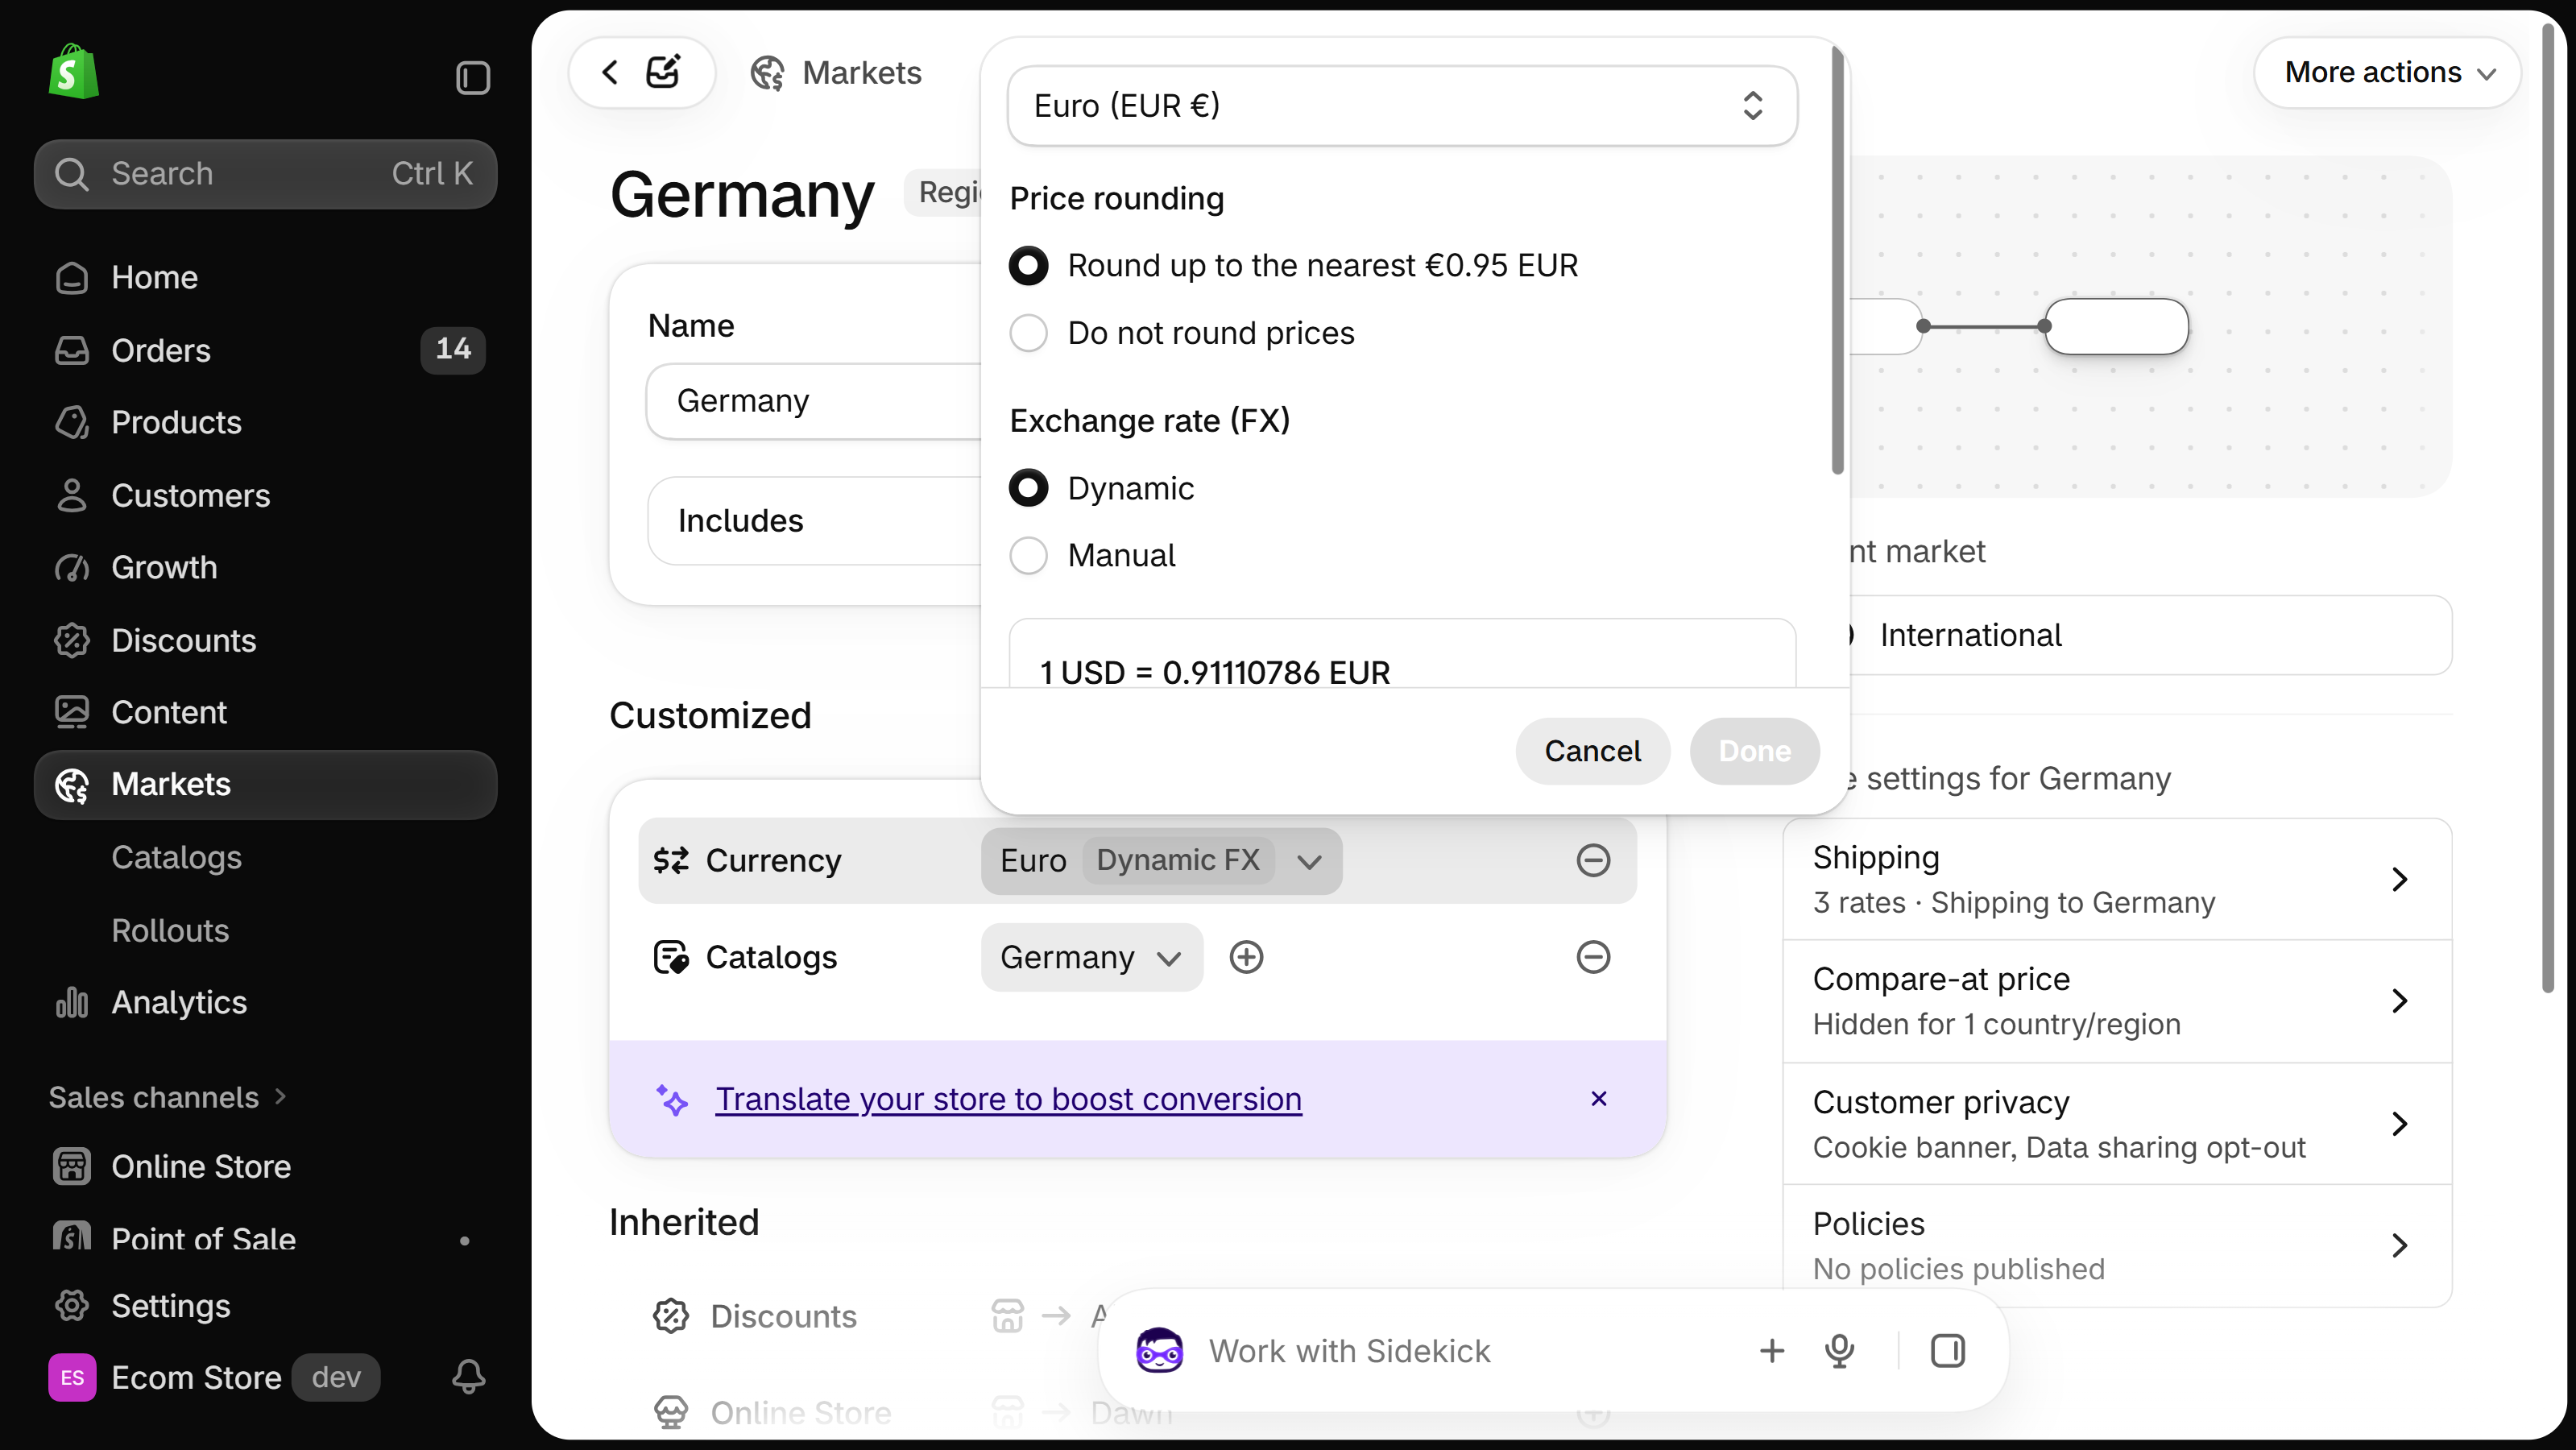This screenshot has height=1450, width=2576.
Task: Collapse the sidebar with the panel icon
Action: (x=473, y=78)
